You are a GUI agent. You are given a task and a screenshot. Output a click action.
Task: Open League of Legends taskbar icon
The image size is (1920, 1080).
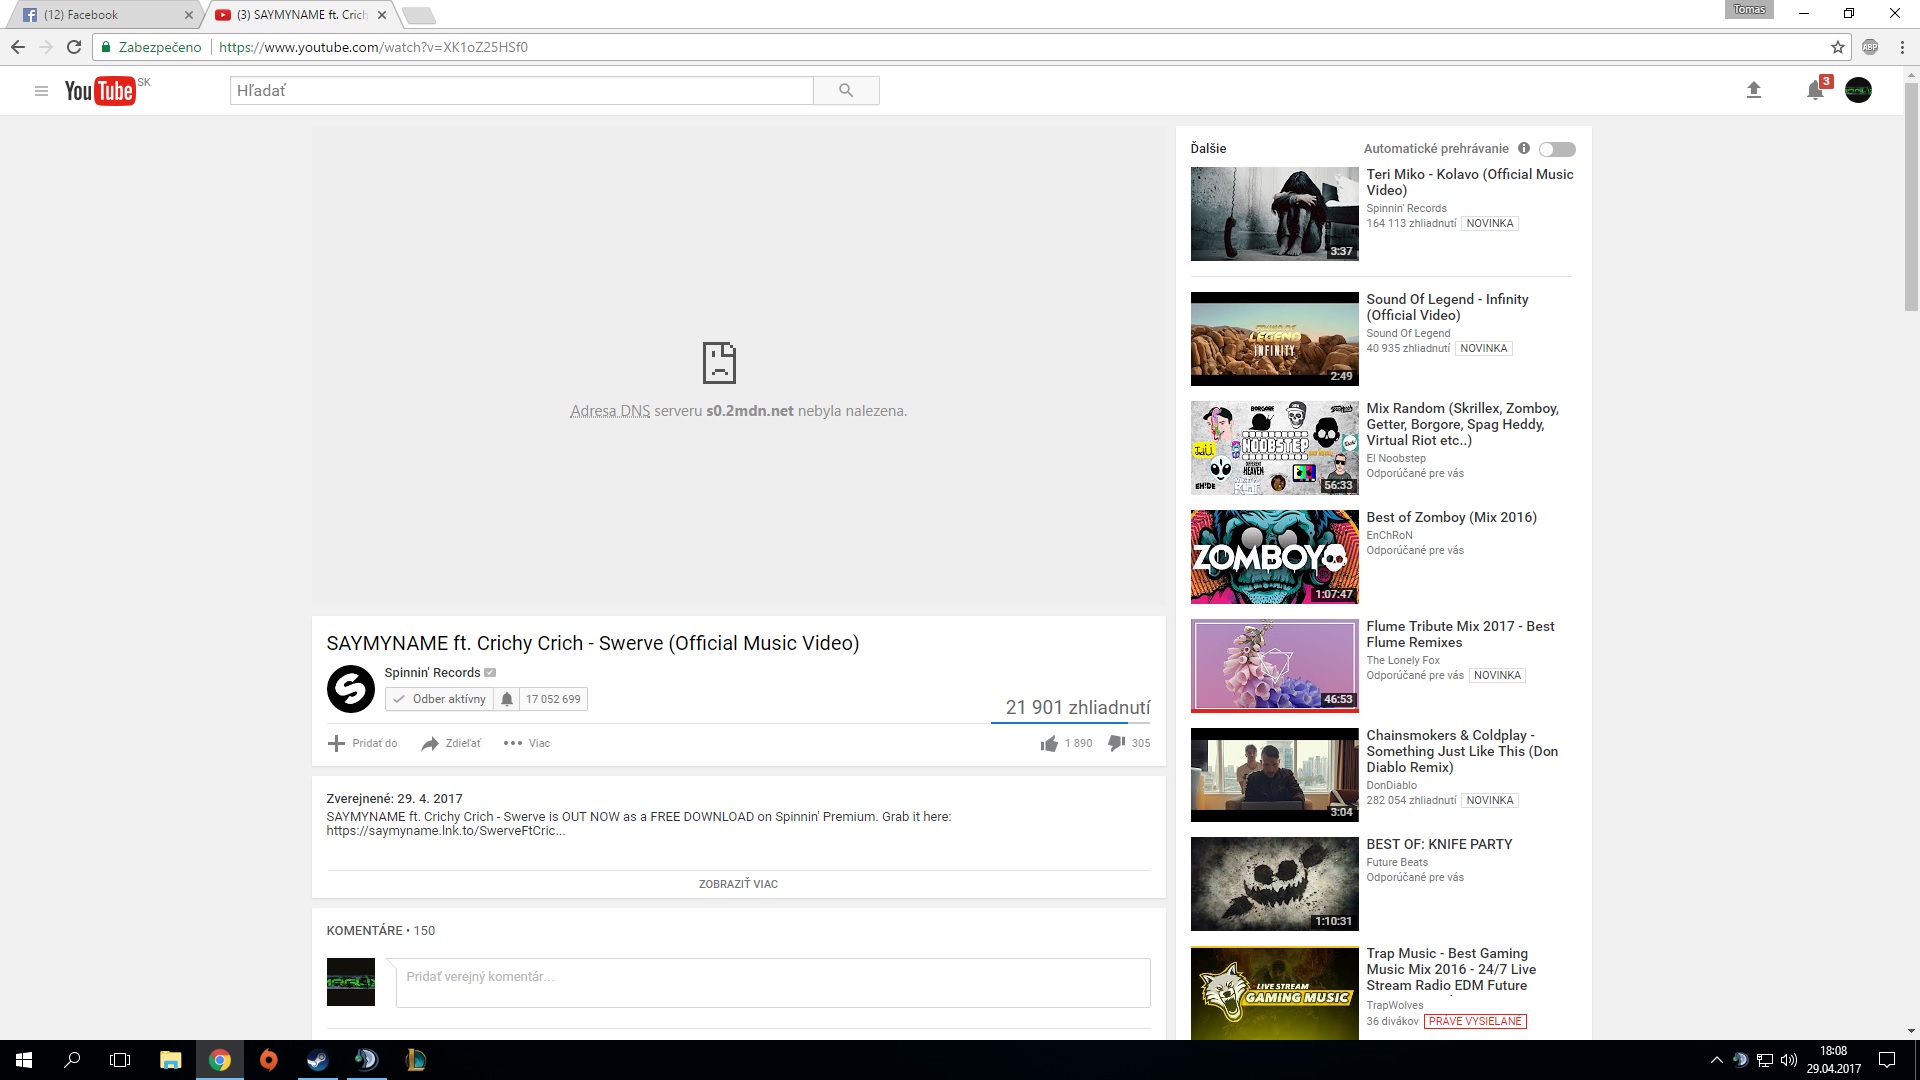[415, 1060]
